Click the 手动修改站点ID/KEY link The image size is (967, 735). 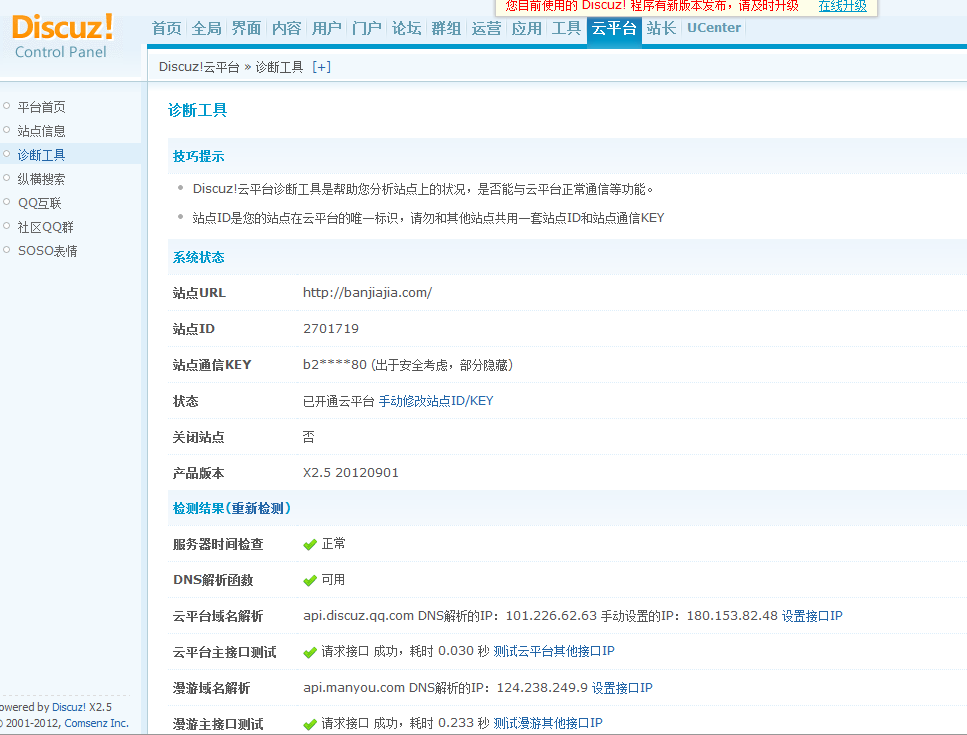(436, 401)
